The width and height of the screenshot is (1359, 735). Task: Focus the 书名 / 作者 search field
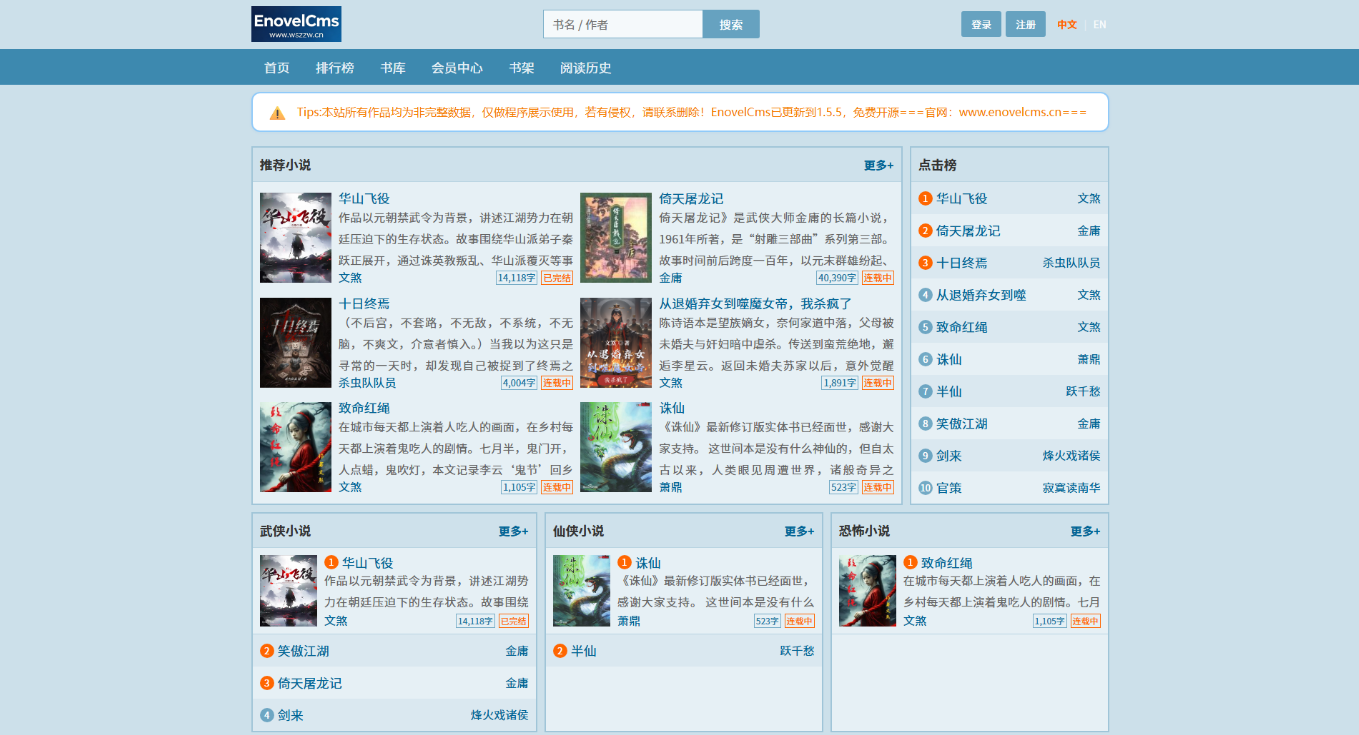coord(623,24)
